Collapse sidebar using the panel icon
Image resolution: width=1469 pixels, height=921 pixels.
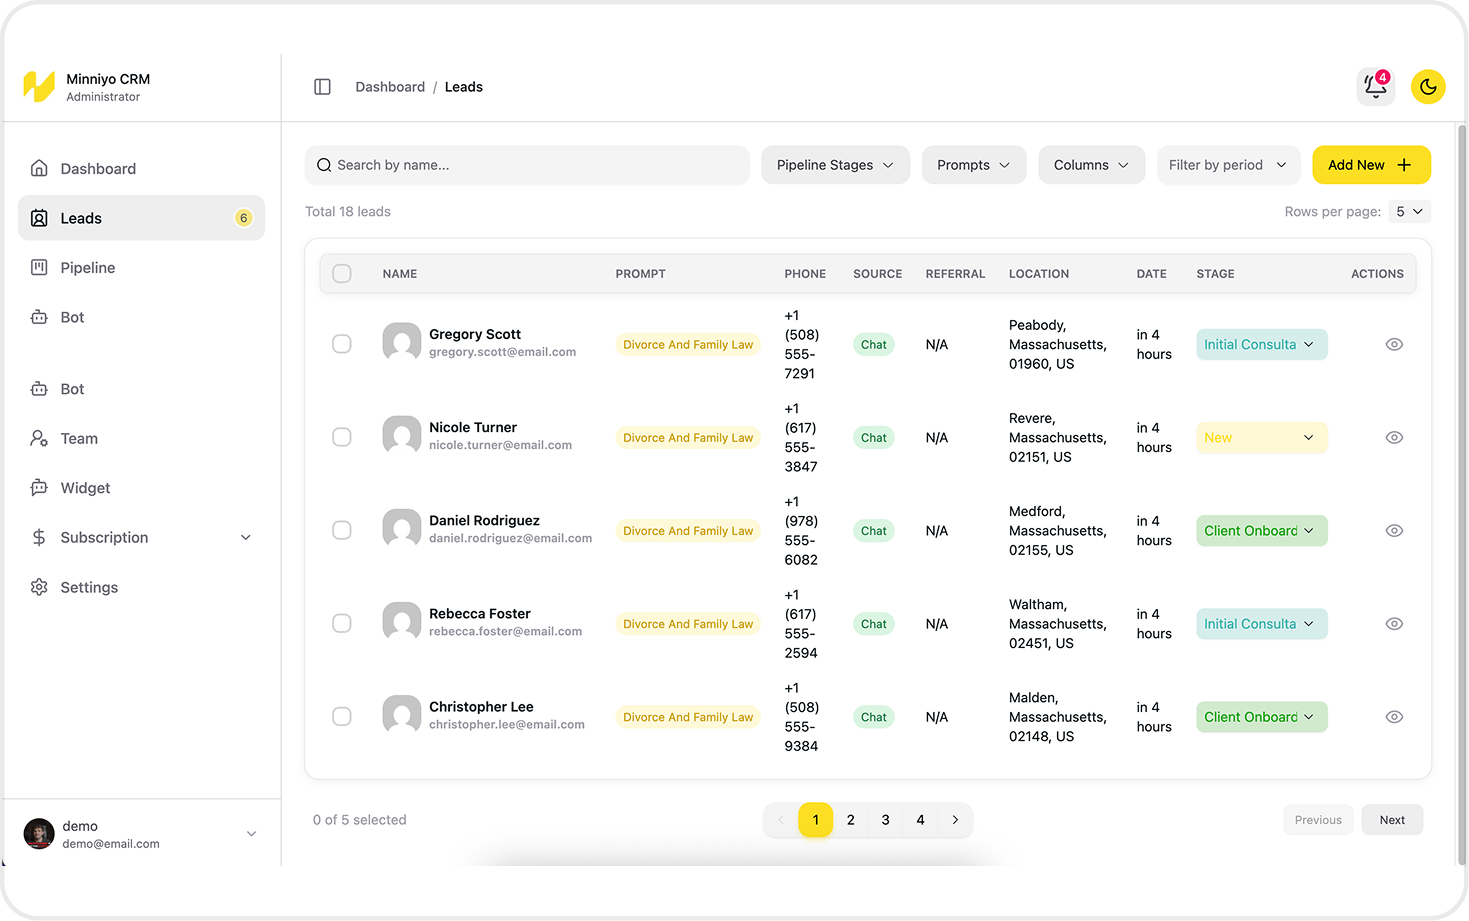pyautogui.click(x=322, y=87)
